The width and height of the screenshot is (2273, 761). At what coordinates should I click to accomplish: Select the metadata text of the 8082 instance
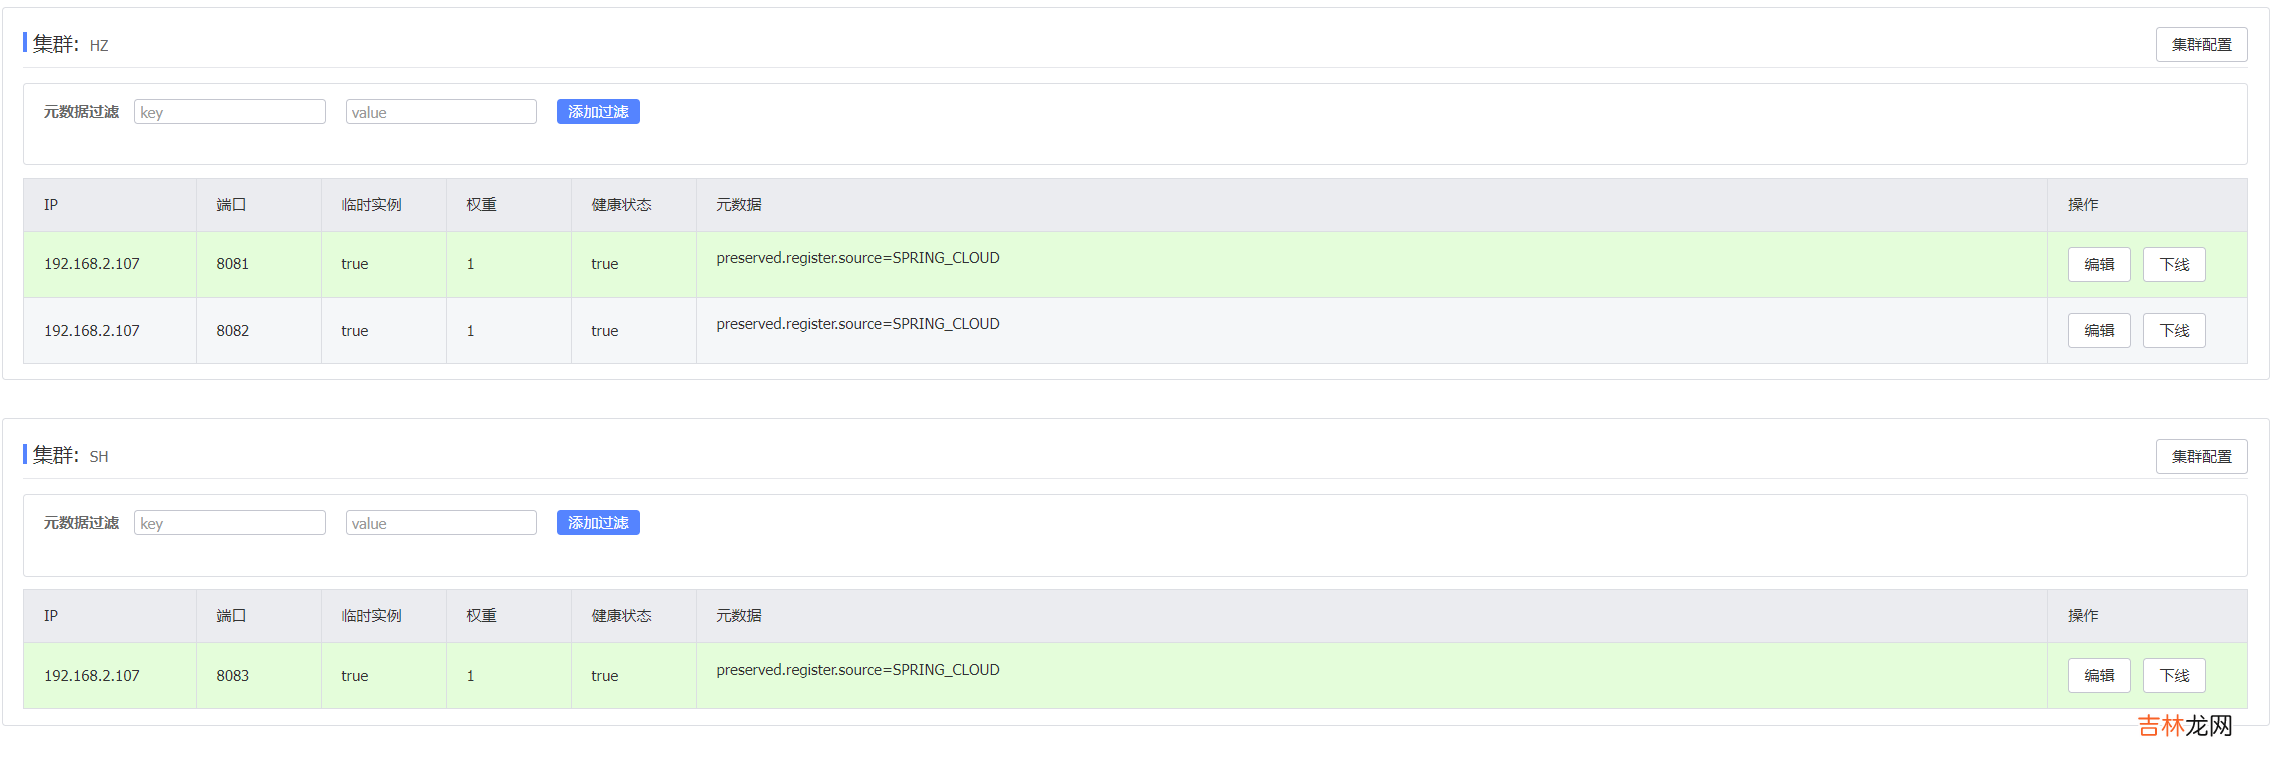tap(857, 324)
